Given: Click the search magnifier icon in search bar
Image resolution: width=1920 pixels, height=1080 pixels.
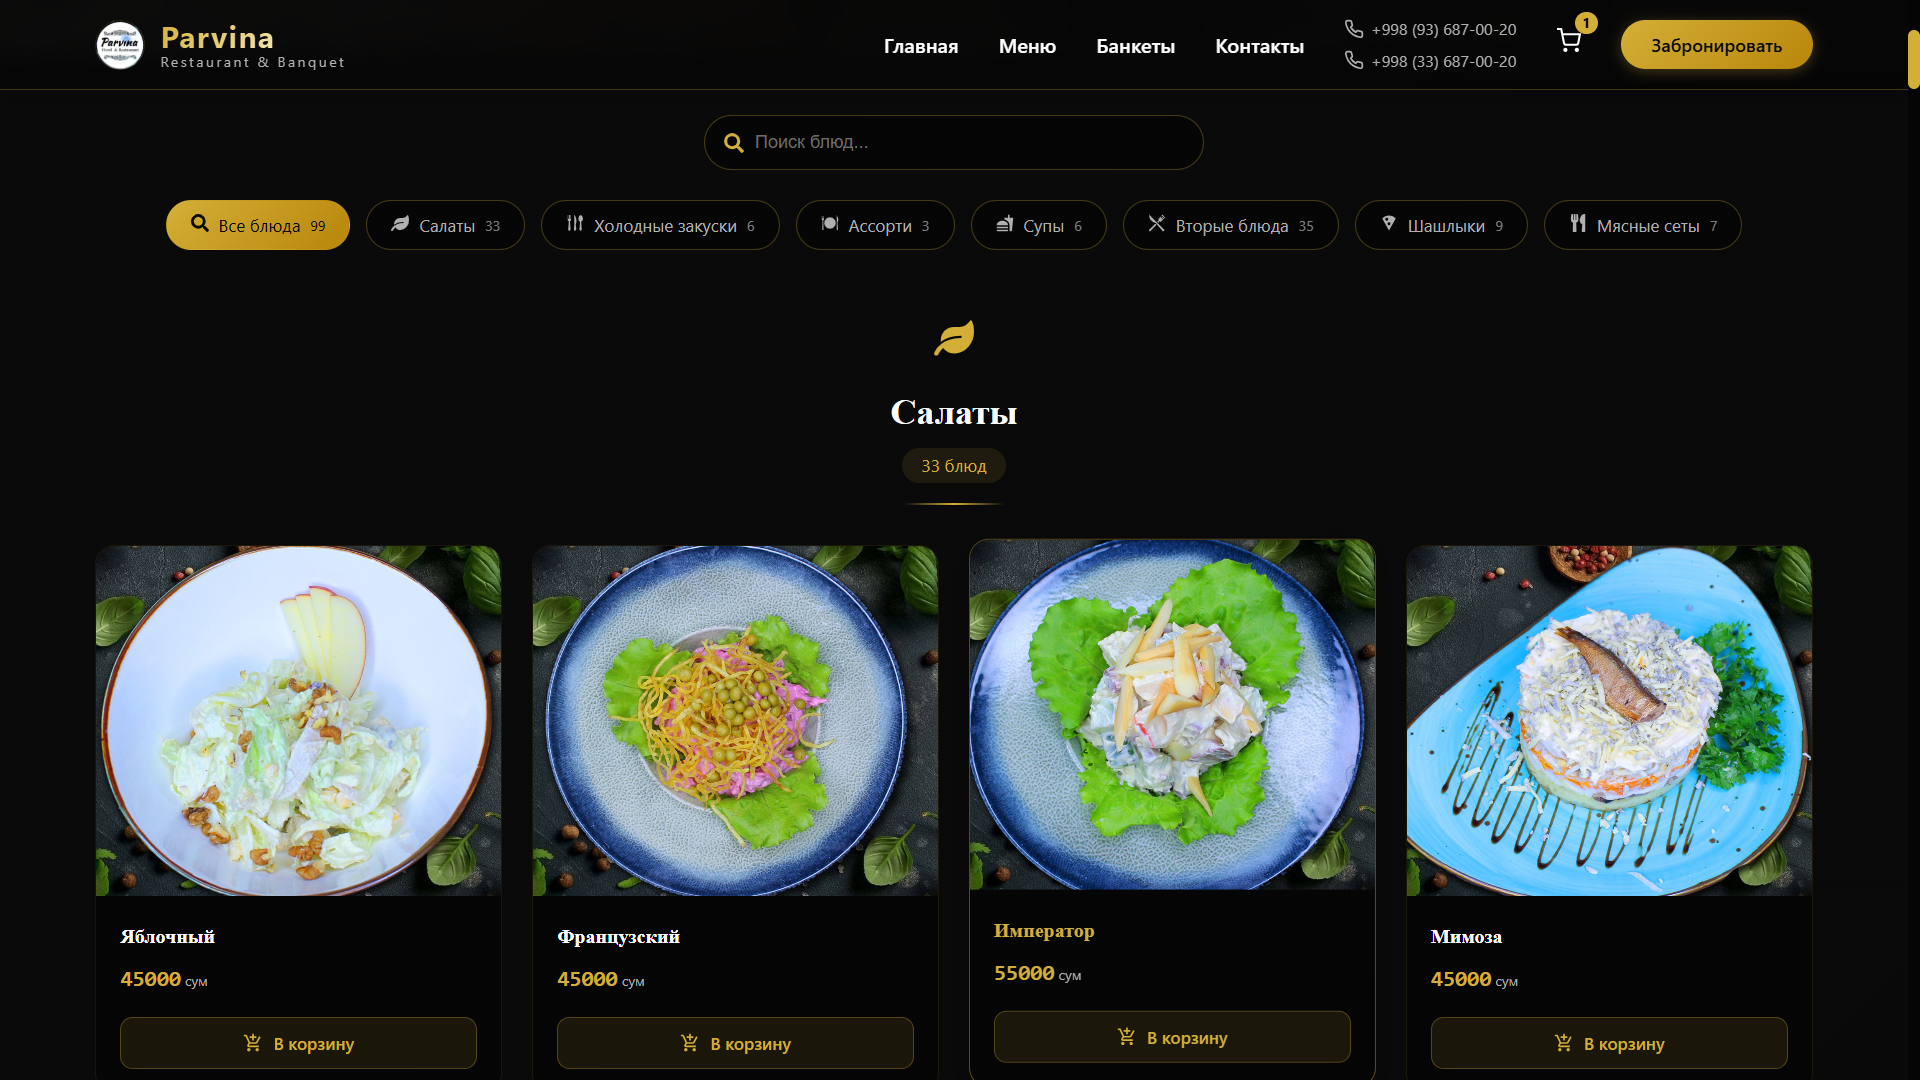Looking at the screenshot, I should 733,143.
